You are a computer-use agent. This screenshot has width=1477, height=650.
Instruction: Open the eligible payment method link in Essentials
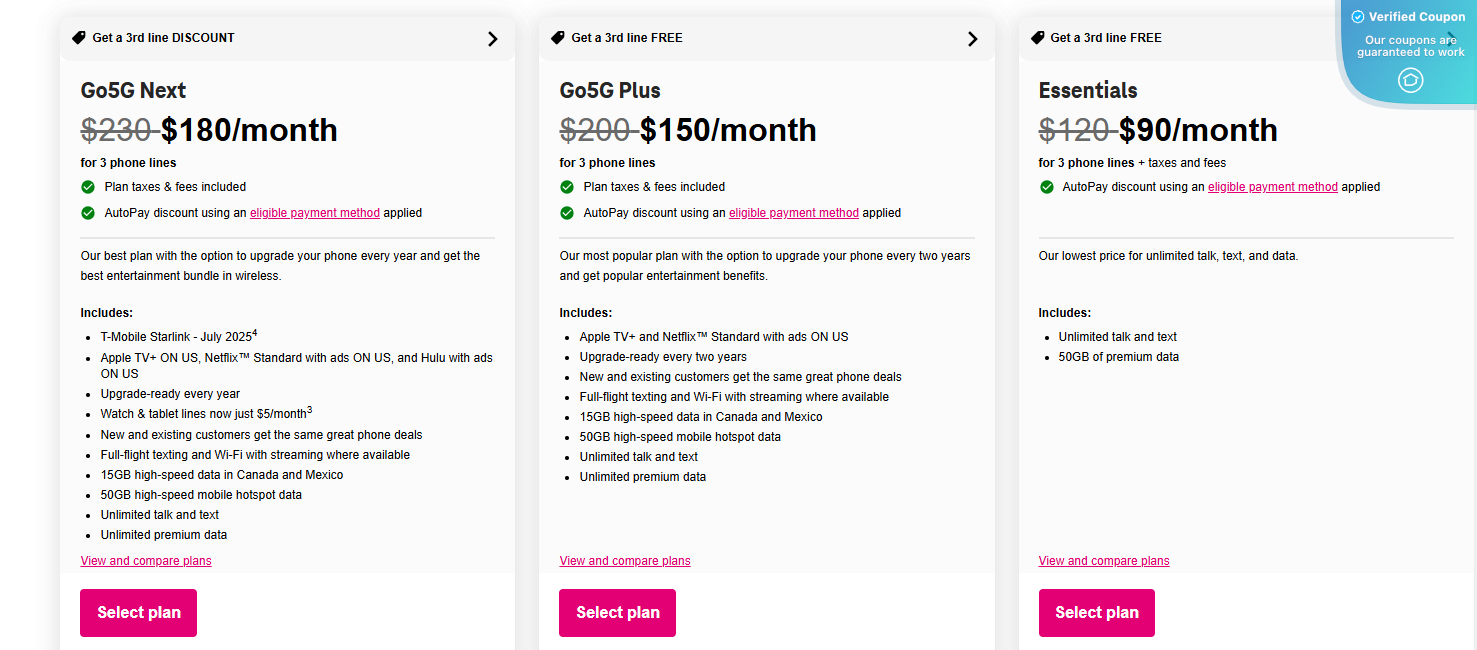[x=1272, y=186]
